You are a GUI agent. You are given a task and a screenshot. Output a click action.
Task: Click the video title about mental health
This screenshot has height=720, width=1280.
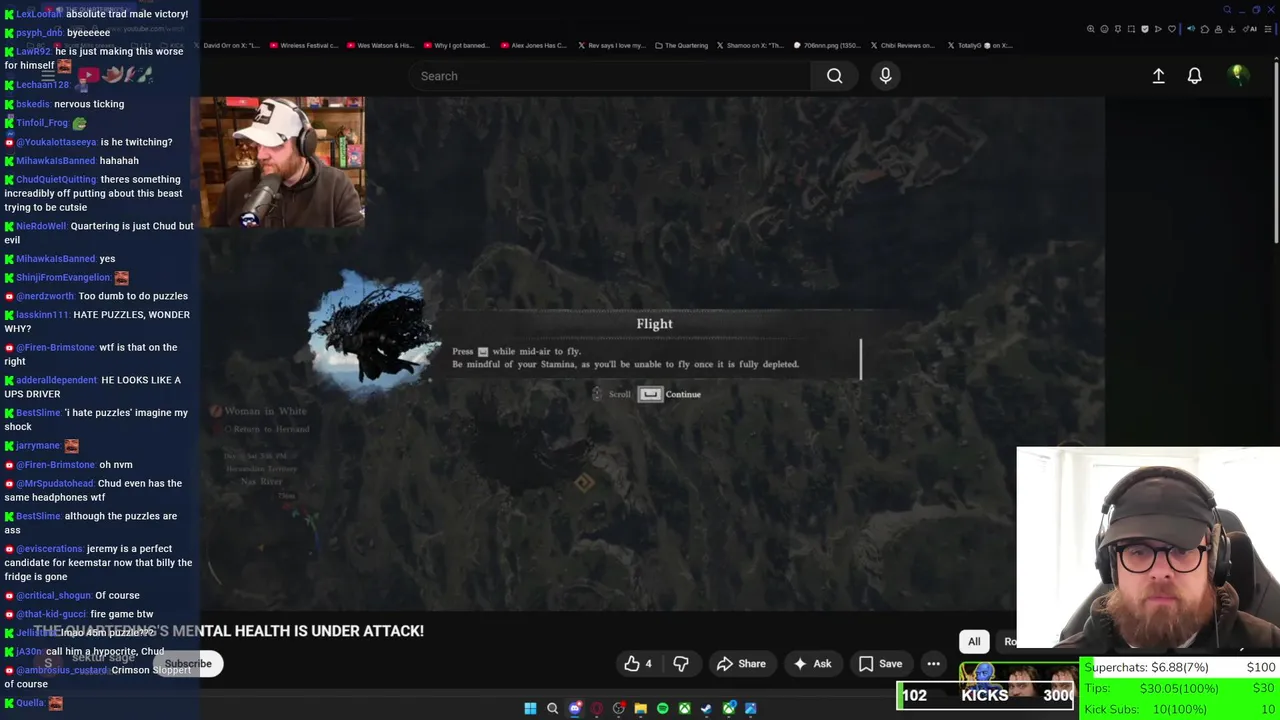coord(230,631)
